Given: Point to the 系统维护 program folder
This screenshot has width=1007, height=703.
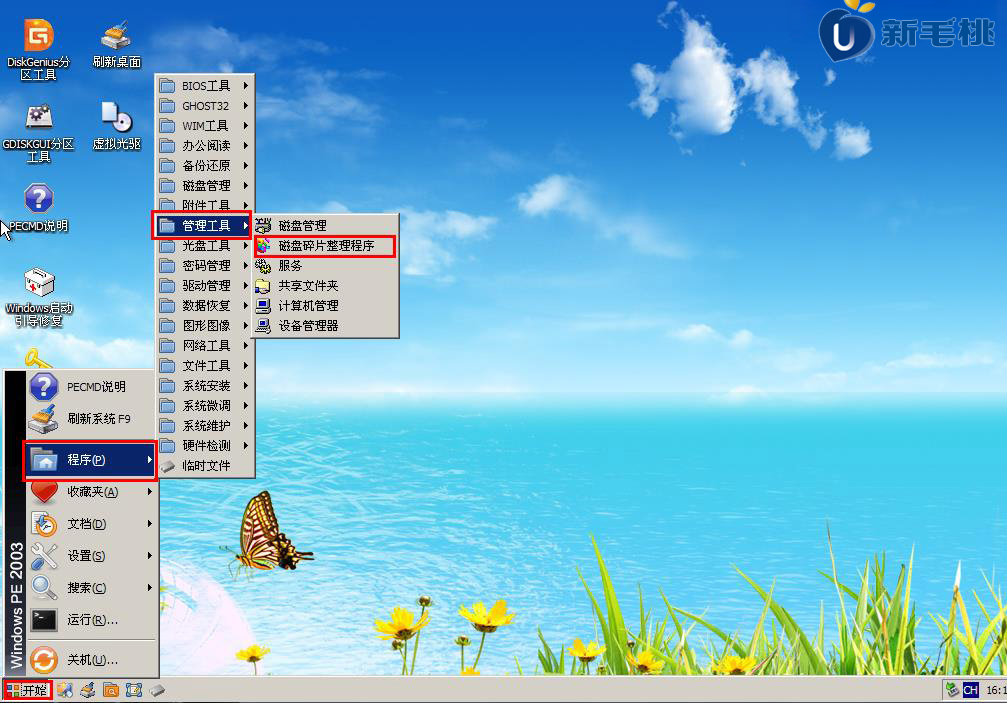Looking at the screenshot, I should coord(205,425).
